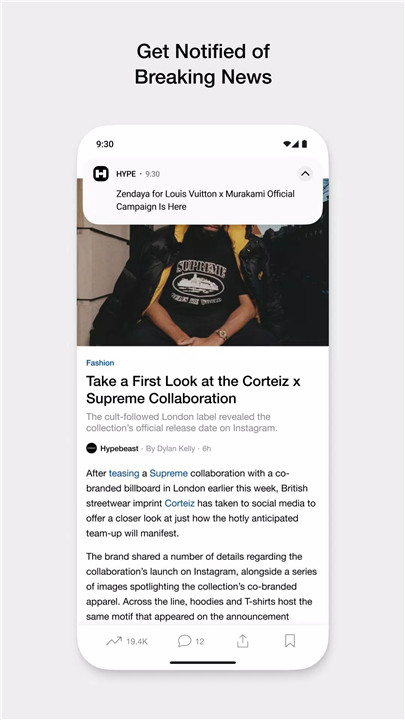Collapse the notification using the chevron arrow
The image size is (405, 720).
(305, 174)
